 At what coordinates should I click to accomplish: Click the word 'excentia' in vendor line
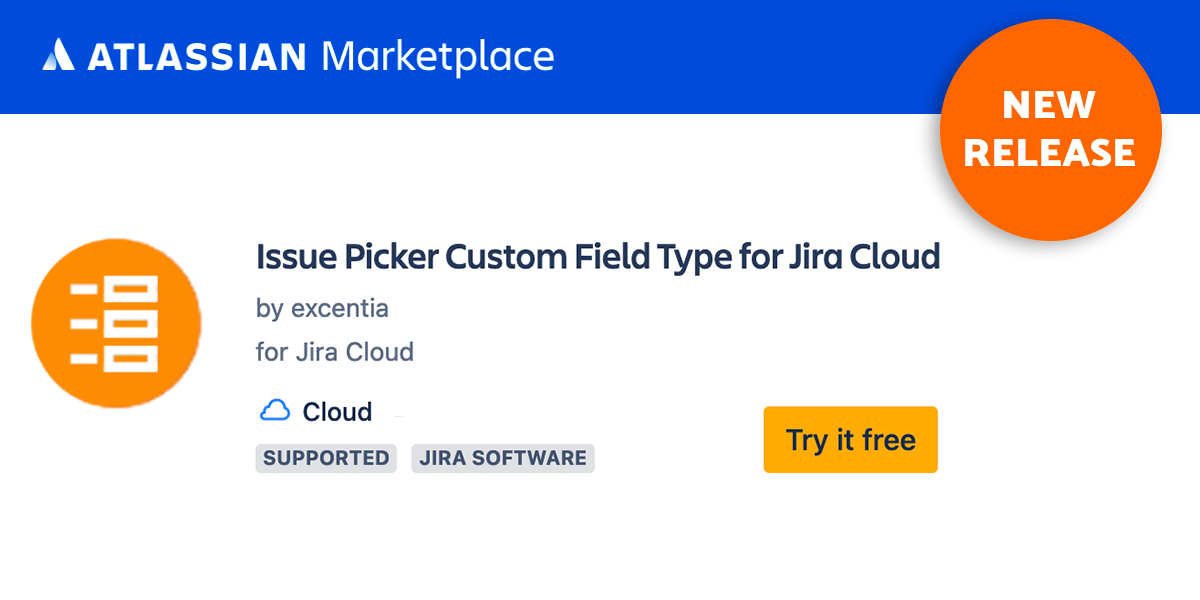coord(340,308)
